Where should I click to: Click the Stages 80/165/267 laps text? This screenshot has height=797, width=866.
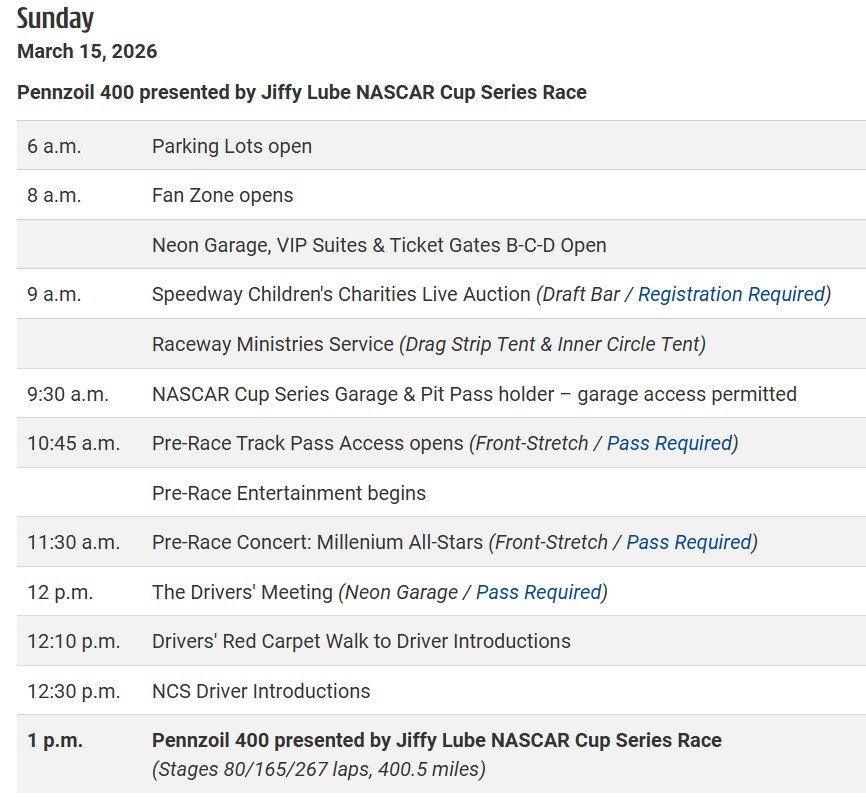(318, 769)
